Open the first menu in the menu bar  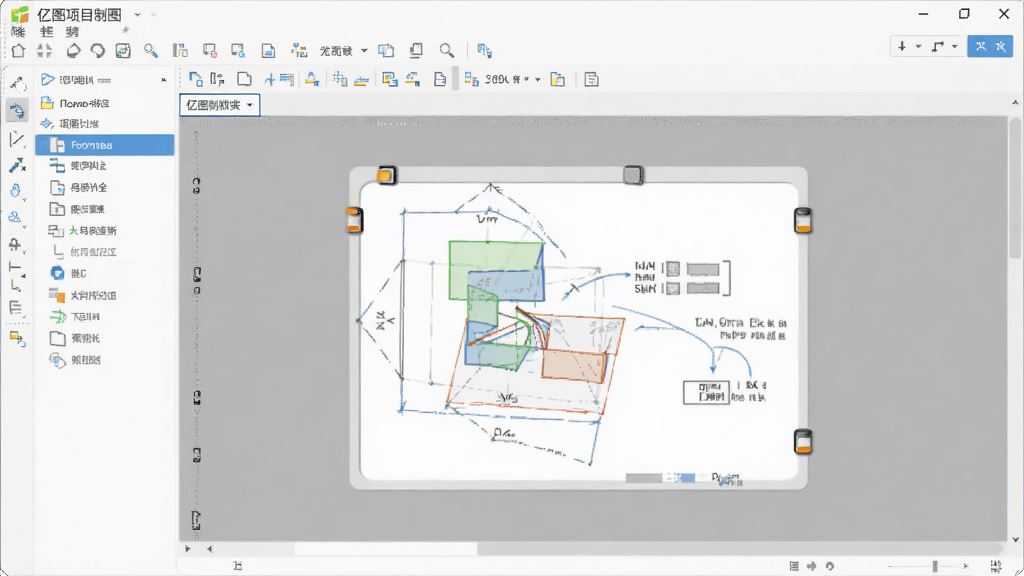tap(18, 31)
